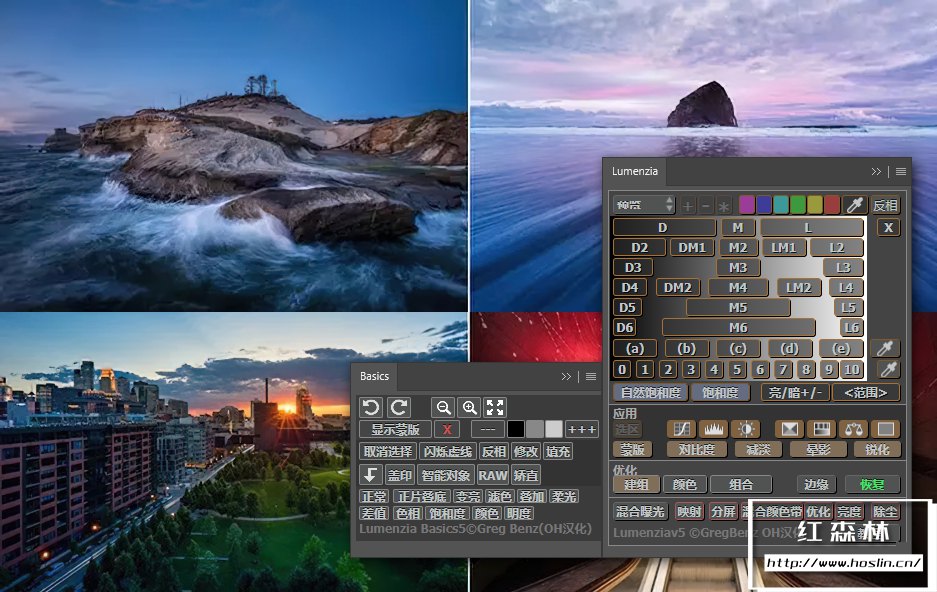The image size is (937, 592).
Task: Click the plus icon in Lumenzia top row
Action: coord(688,206)
